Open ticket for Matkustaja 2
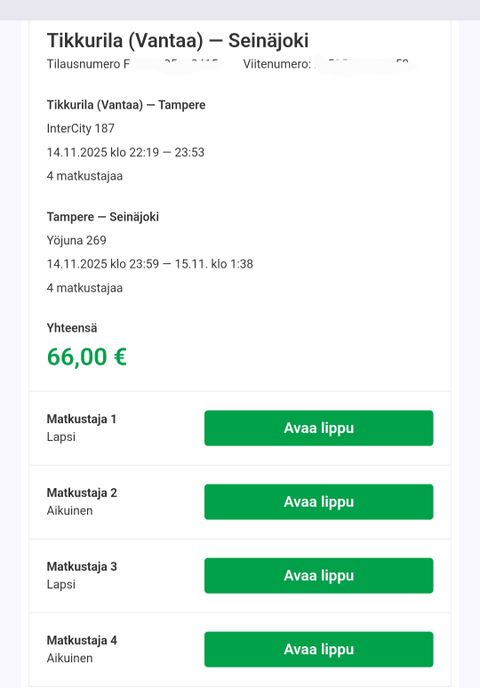480x688 pixels. pos(319,502)
